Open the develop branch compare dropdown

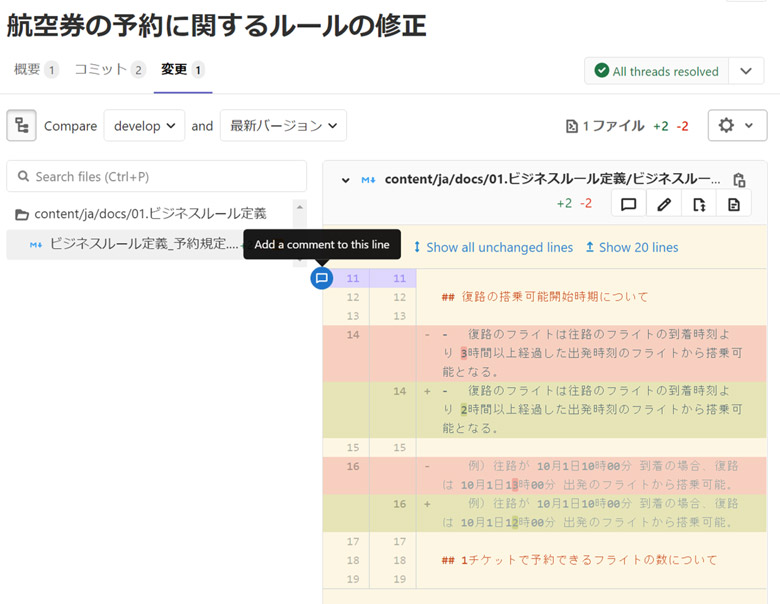click(x=144, y=125)
